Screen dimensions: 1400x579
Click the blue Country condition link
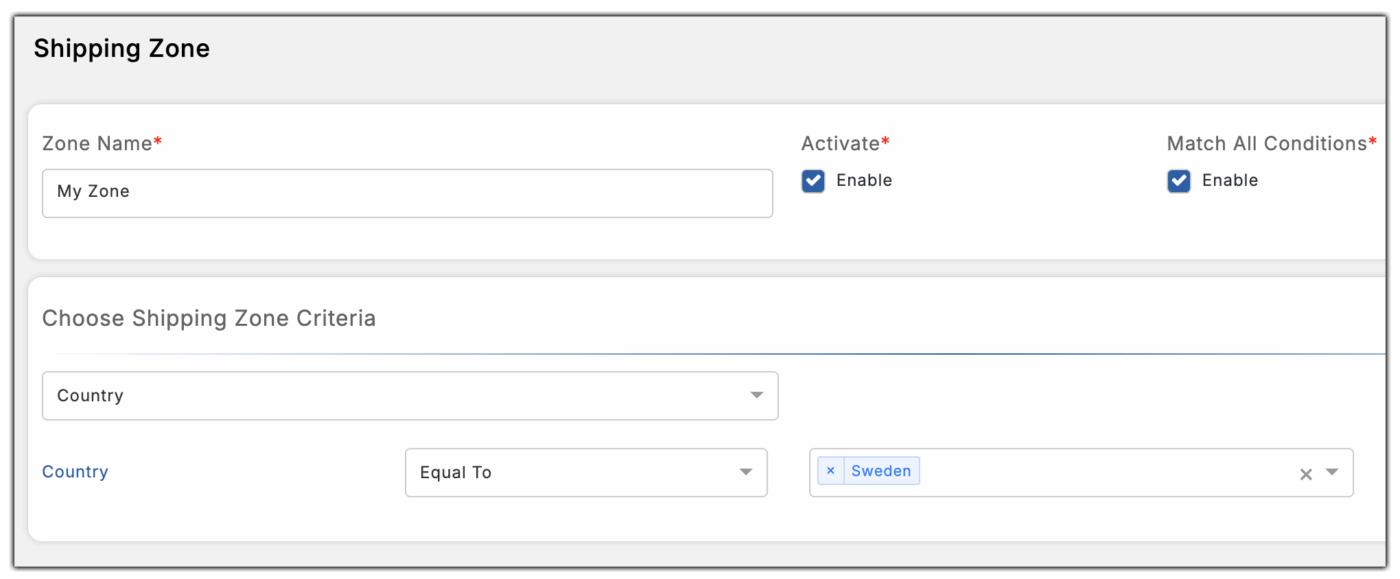tap(75, 472)
